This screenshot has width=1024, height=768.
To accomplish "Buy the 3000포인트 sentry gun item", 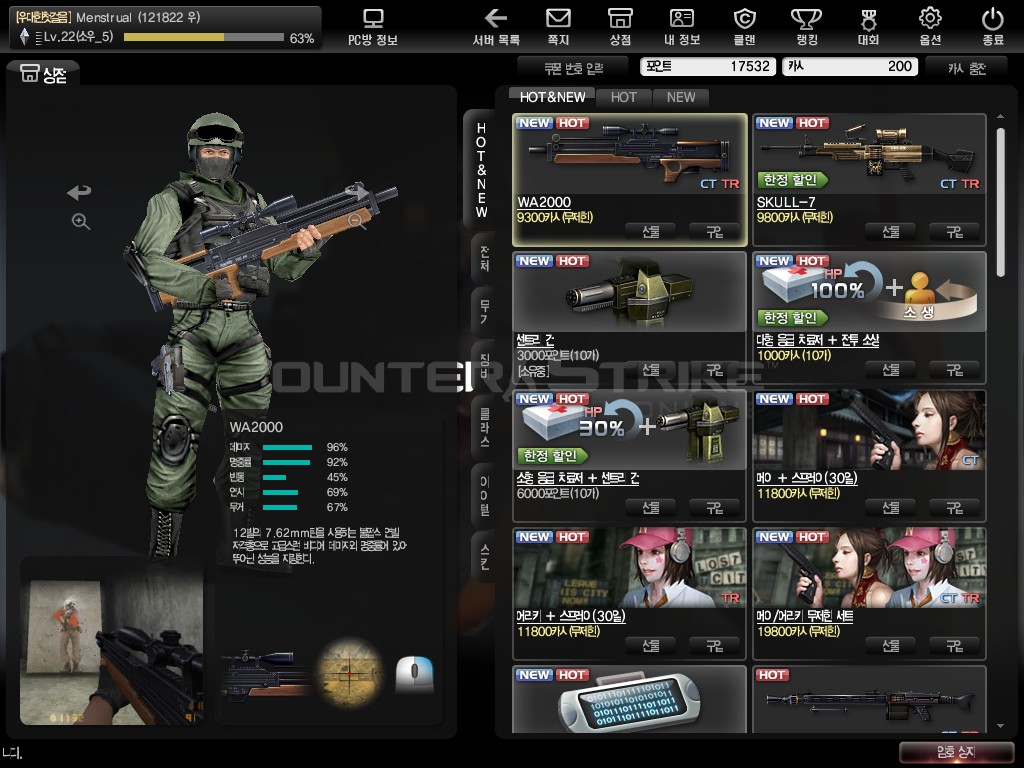I will (714, 370).
